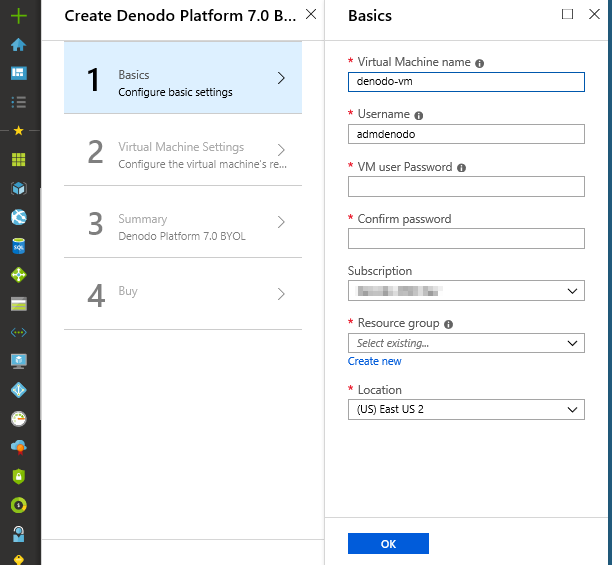Open the Monitor gauge icon
612x565 pixels.
18,419
